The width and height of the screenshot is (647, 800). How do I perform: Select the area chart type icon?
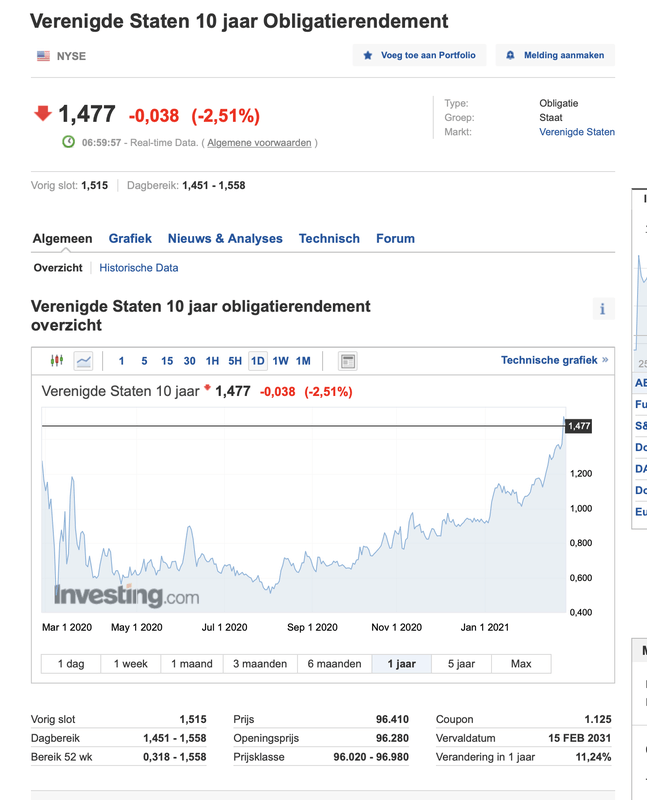[x=83, y=361]
